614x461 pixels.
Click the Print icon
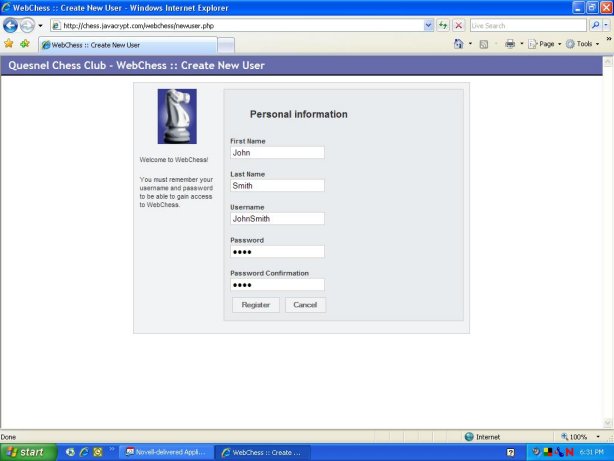[x=510, y=44]
